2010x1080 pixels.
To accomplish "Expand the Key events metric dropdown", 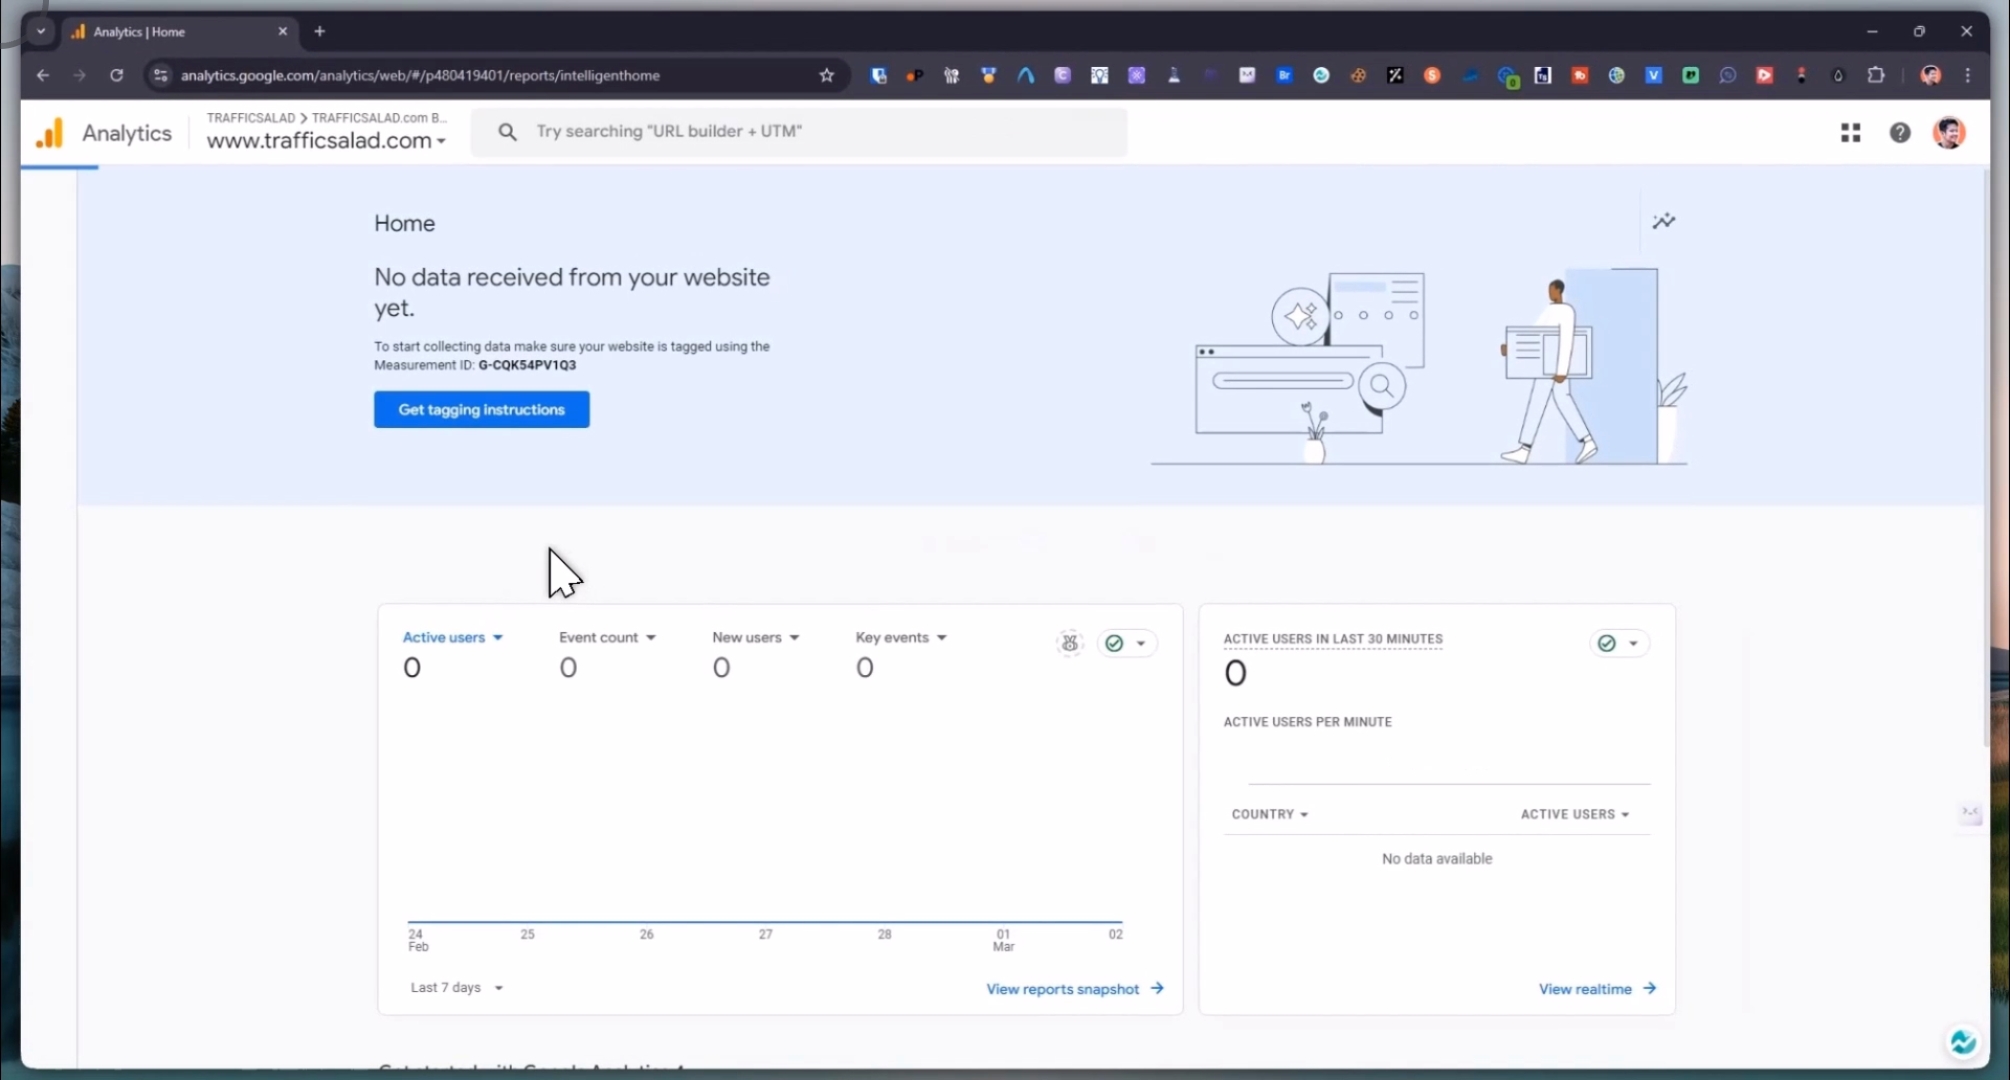I will pyautogui.click(x=901, y=637).
